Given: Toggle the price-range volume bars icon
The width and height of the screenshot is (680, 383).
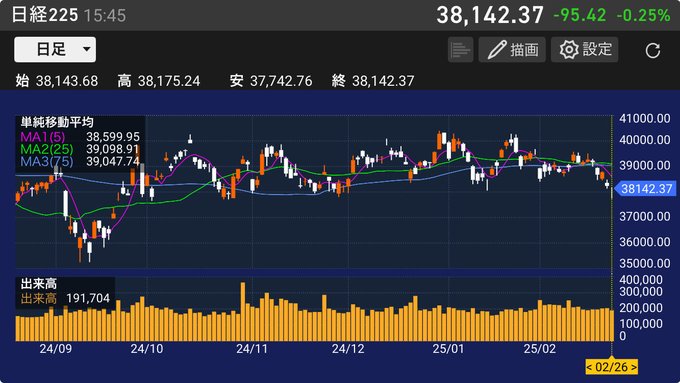Looking at the screenshot, I should pyautogui.click(x=460, y=50).
